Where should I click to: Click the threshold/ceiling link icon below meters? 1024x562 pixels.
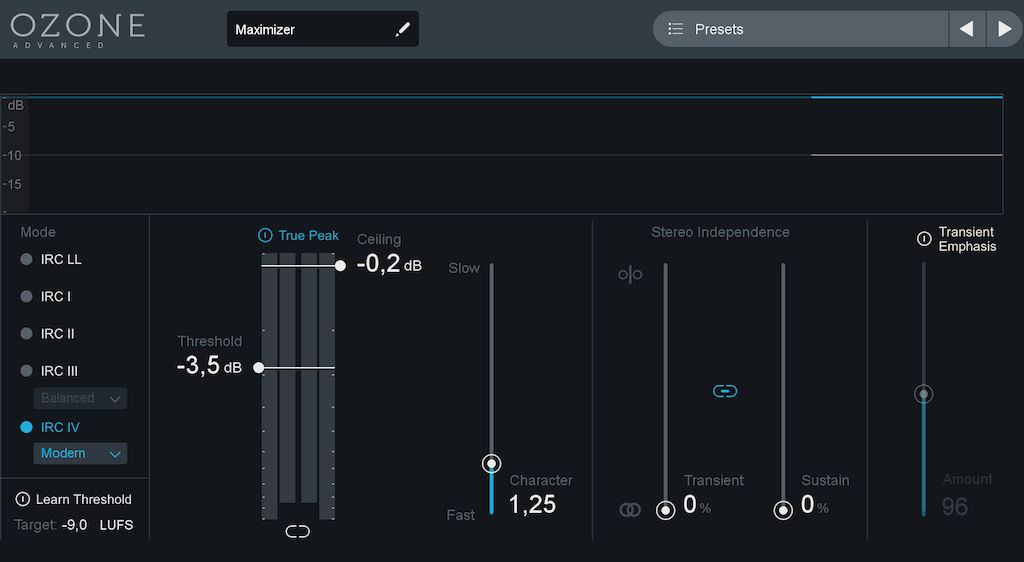point(297,531)
